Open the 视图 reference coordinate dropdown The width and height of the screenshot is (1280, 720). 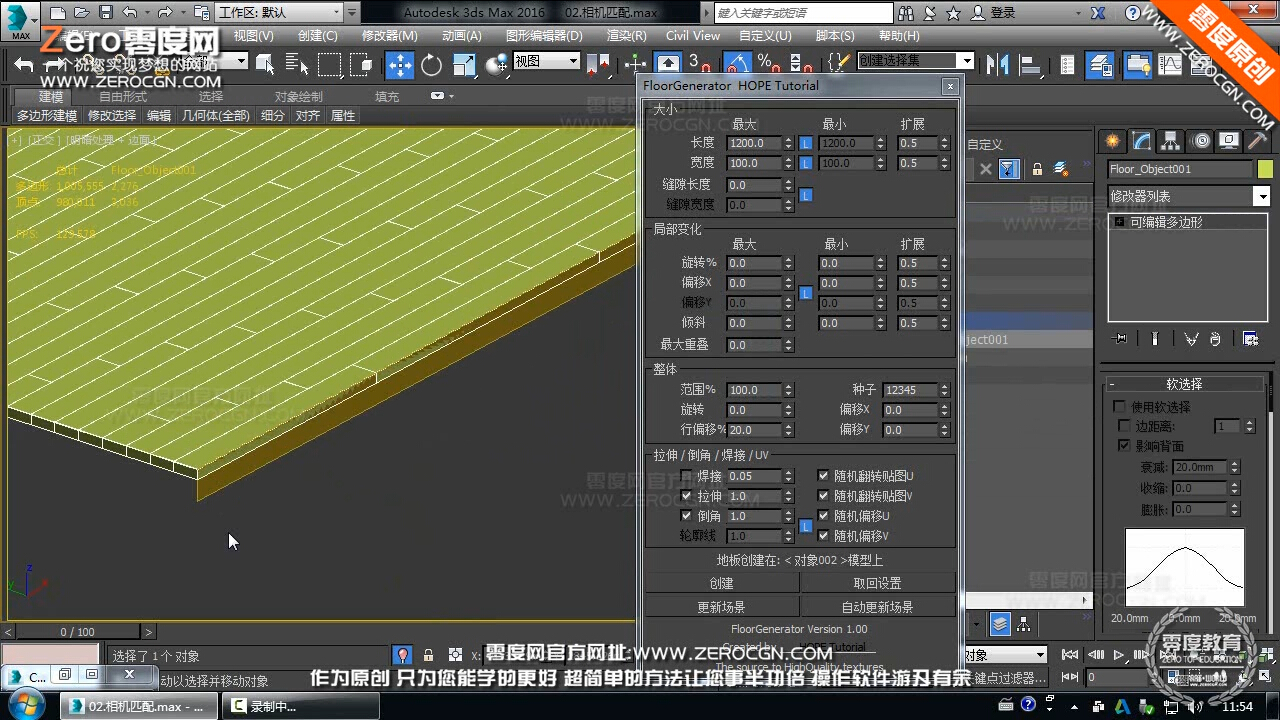click(x=546, y=61)
